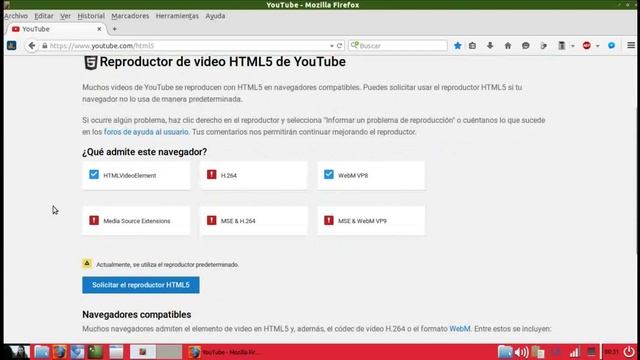Click the blue round extension icon

pyautogui.click(x=611, y=46)
